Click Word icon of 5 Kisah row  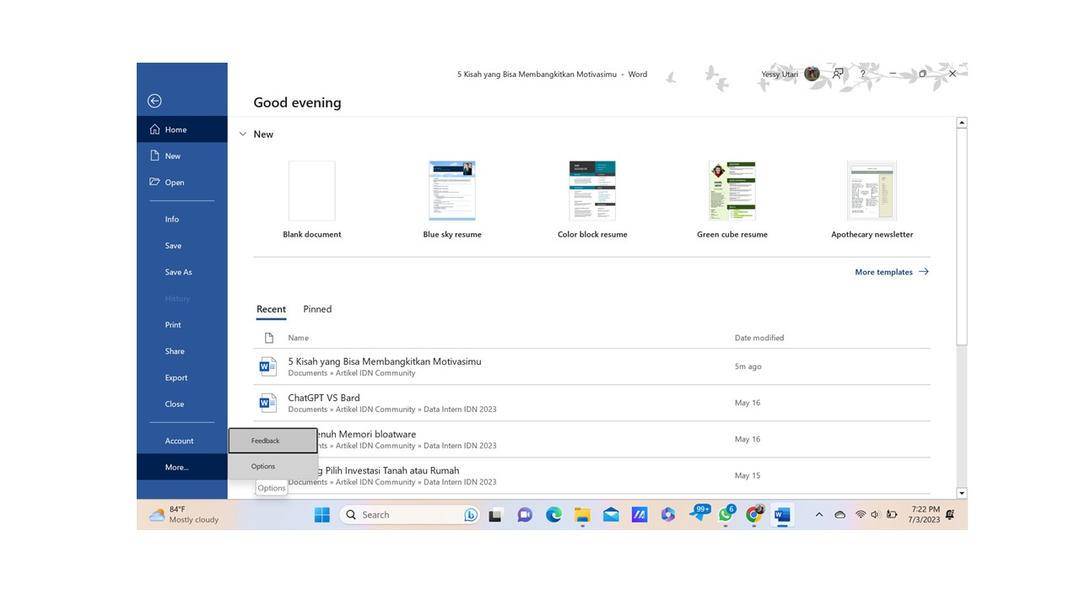click(x=267, y=366)
